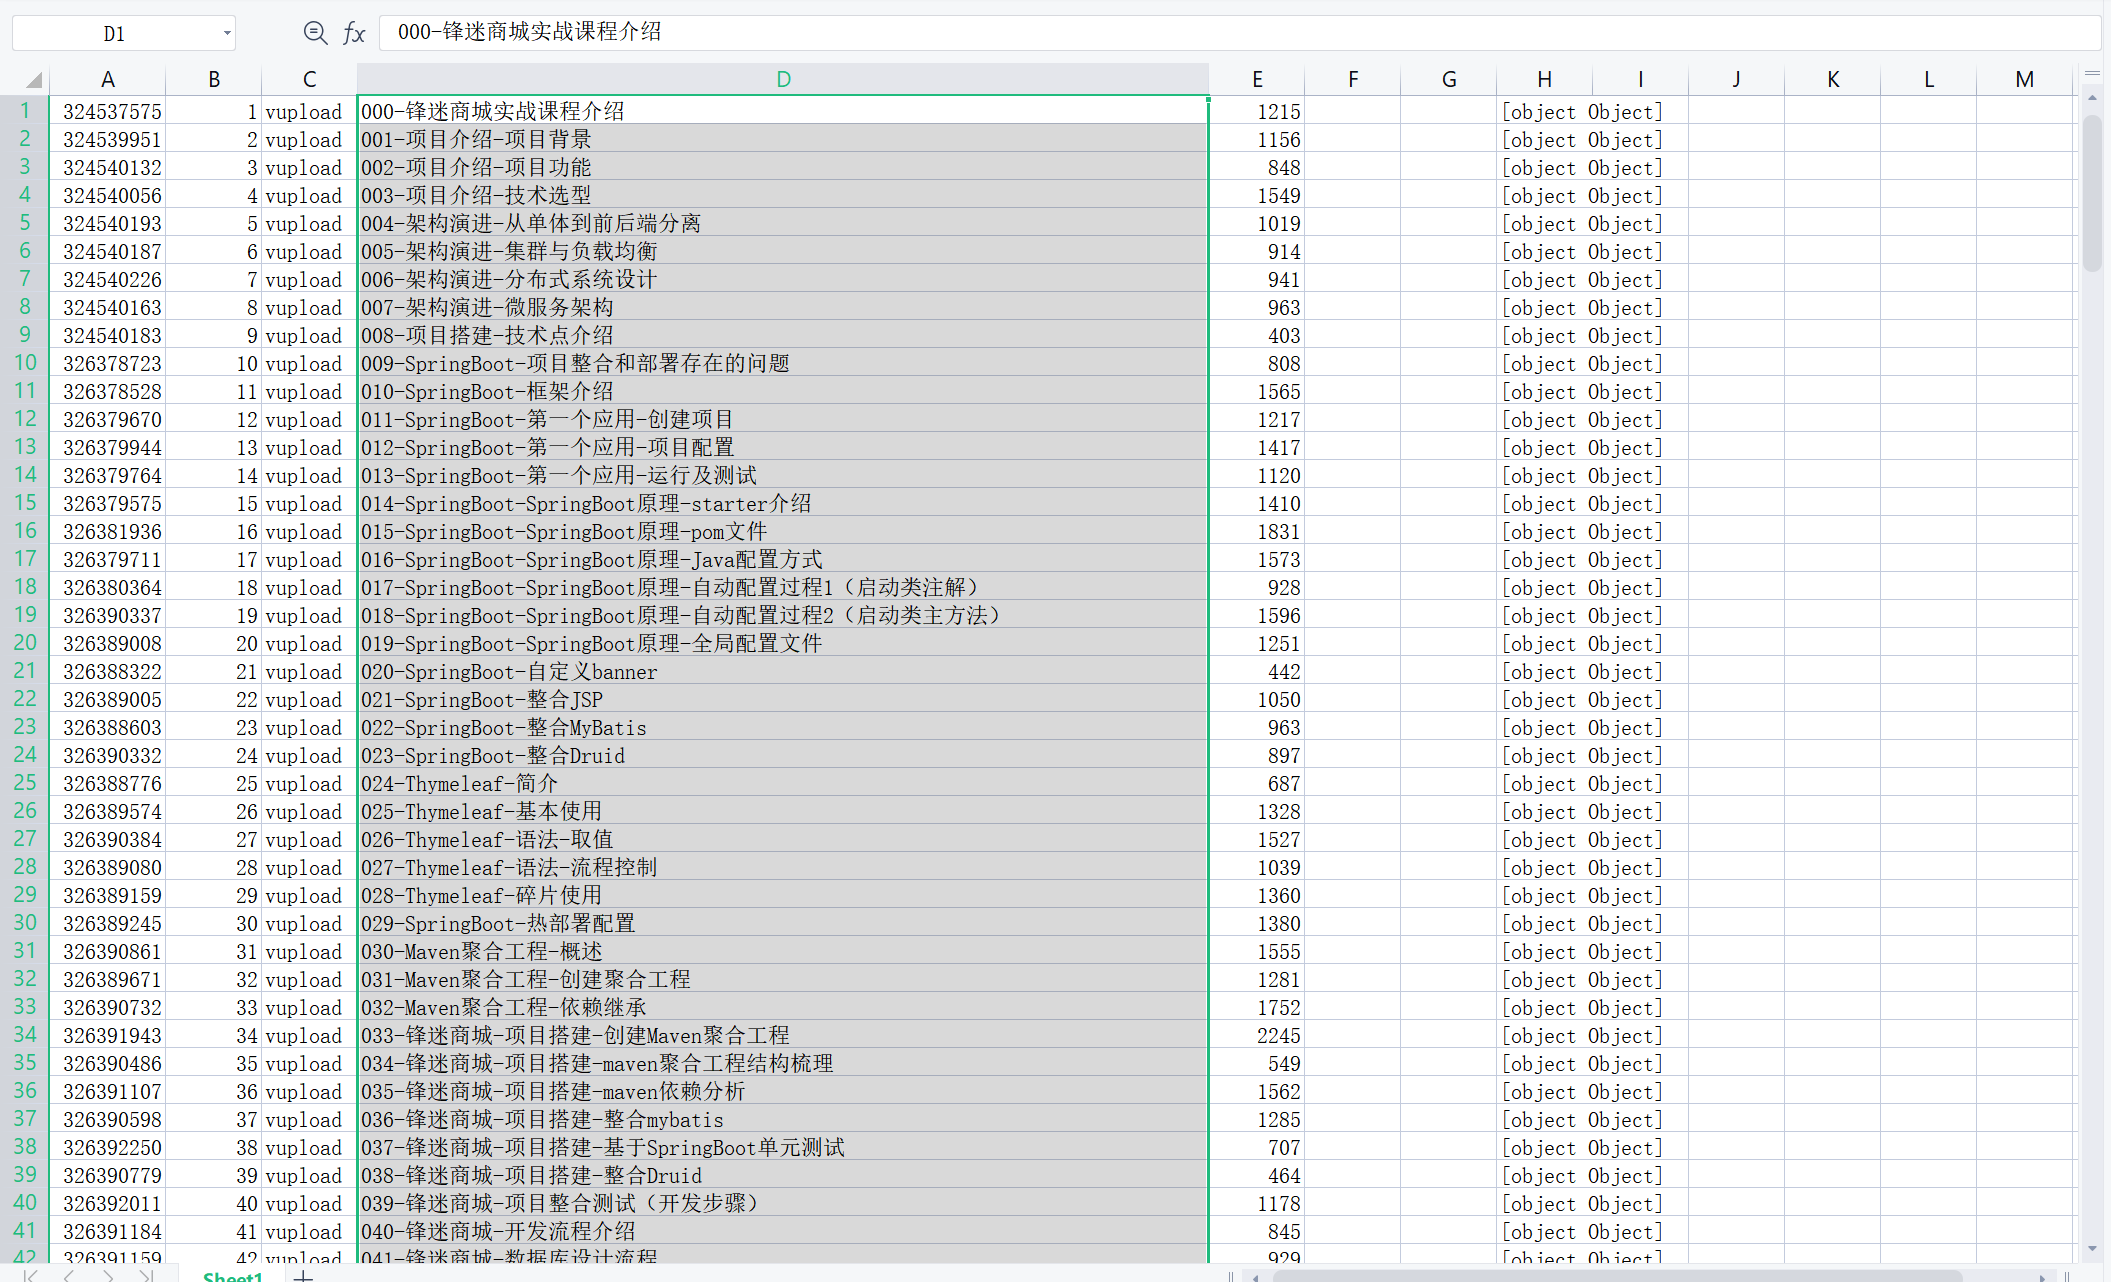Viewport: 2111px width, 1282px height.
Task: Jump to first sheet navigation arrow
Action: tap(32, 1276)
